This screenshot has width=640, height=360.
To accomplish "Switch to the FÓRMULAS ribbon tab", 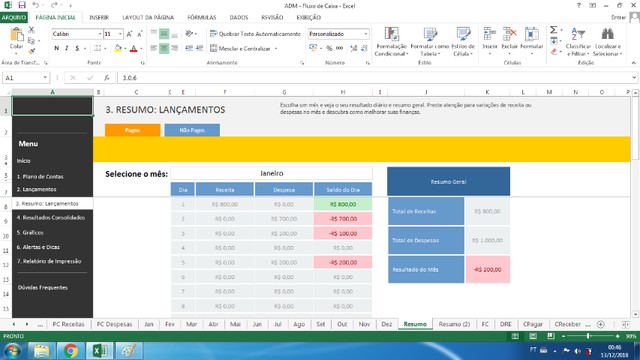I will [202, 17].
